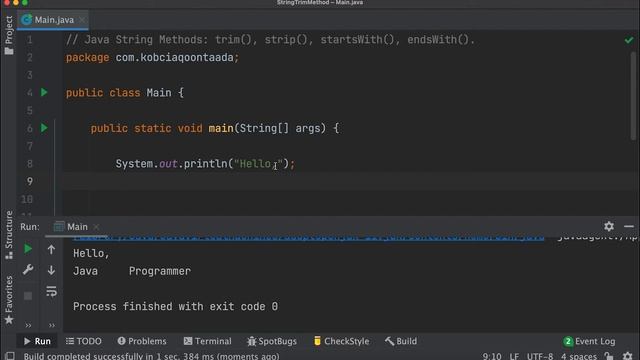The width and height of the screenshot is (640, 360).
Task: Expand more left run toolbar actions
Action: (28, 325)
